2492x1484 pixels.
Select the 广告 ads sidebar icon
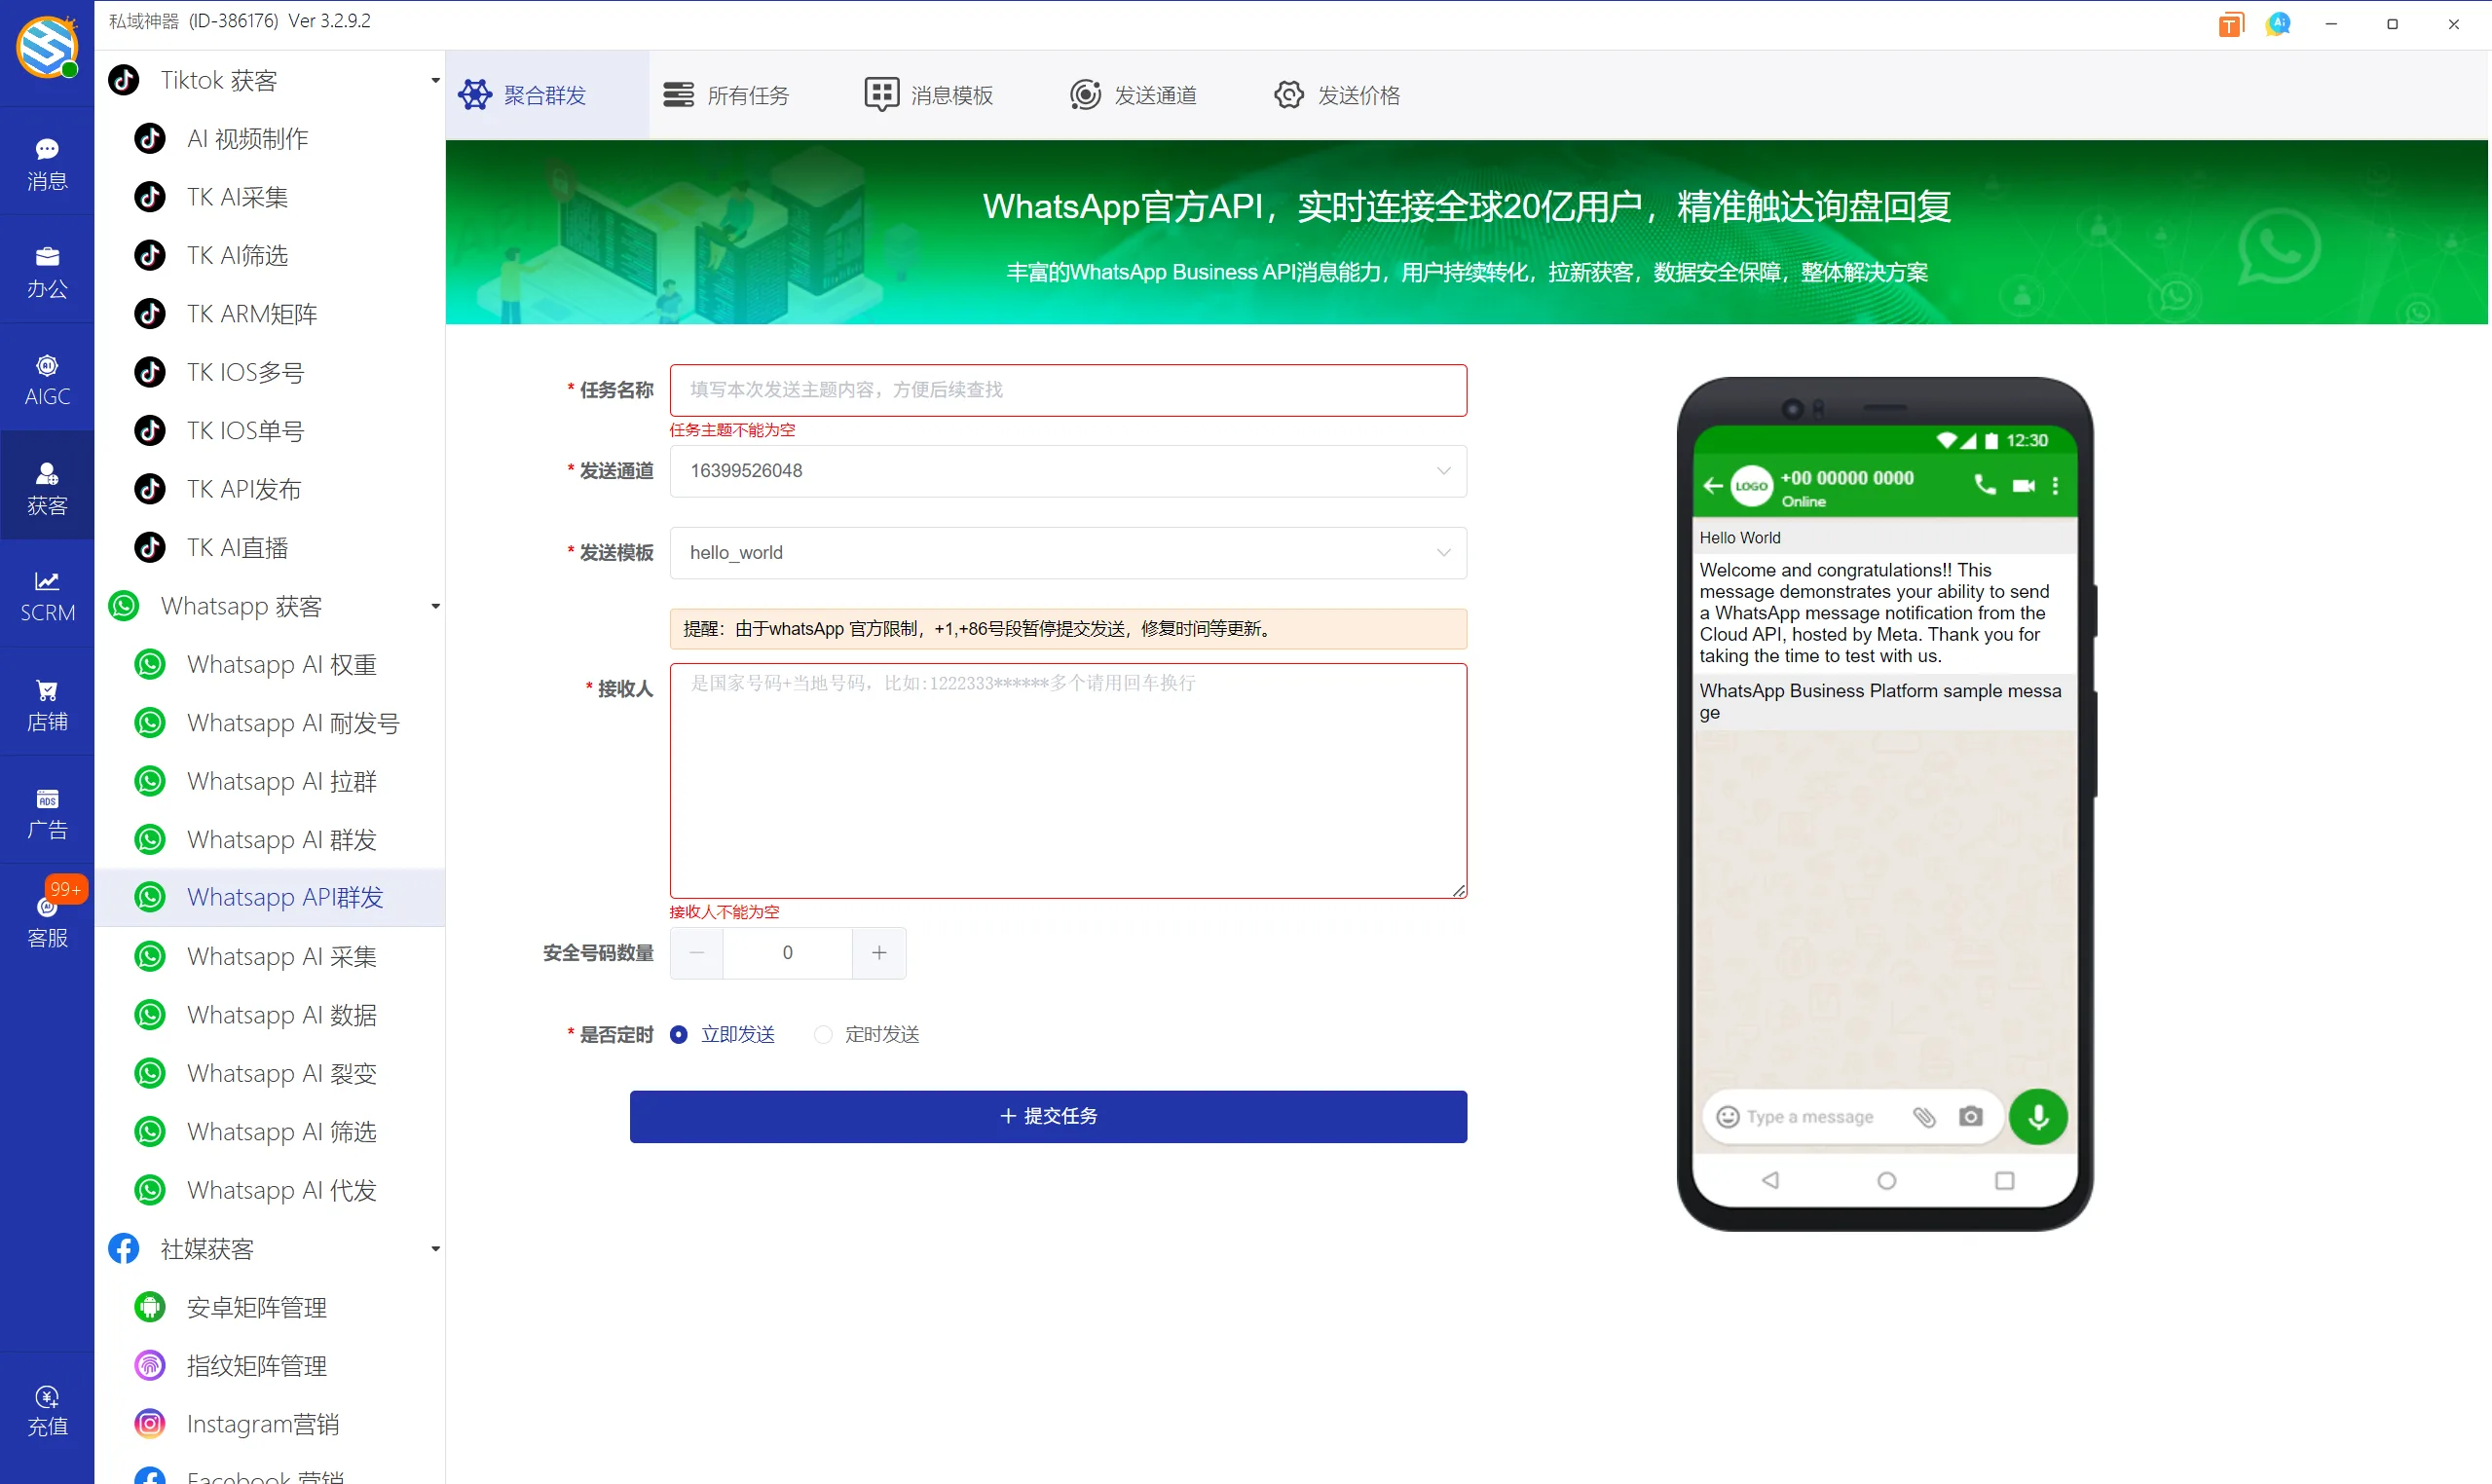(46, 812)
